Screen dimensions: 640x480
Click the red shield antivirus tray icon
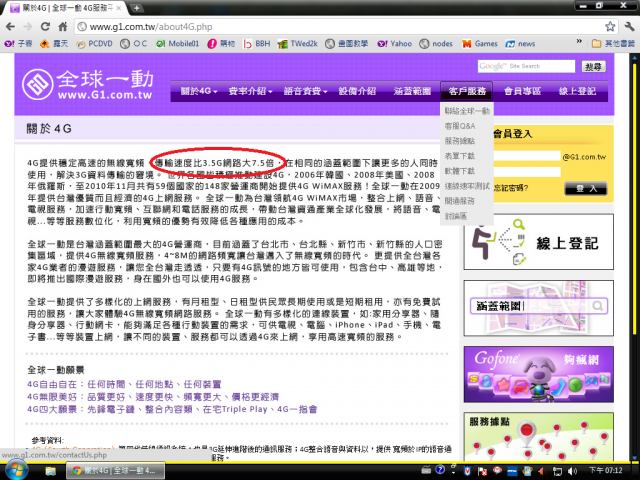[x=468, y=471]
